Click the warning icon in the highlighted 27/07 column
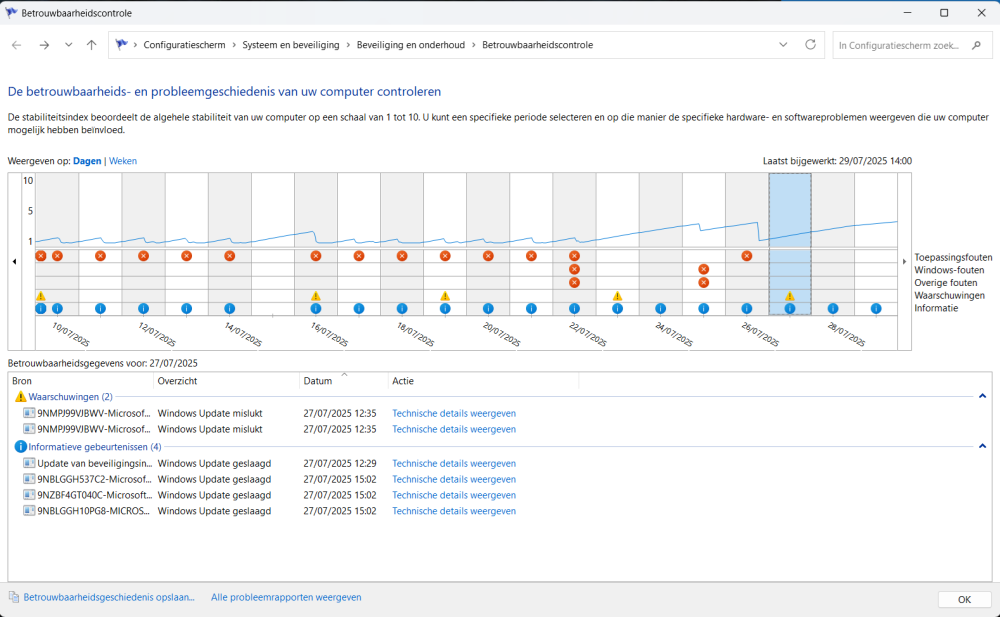This screenshot has height=617, width=1000. pyautogui.click(x=790, y=296)
